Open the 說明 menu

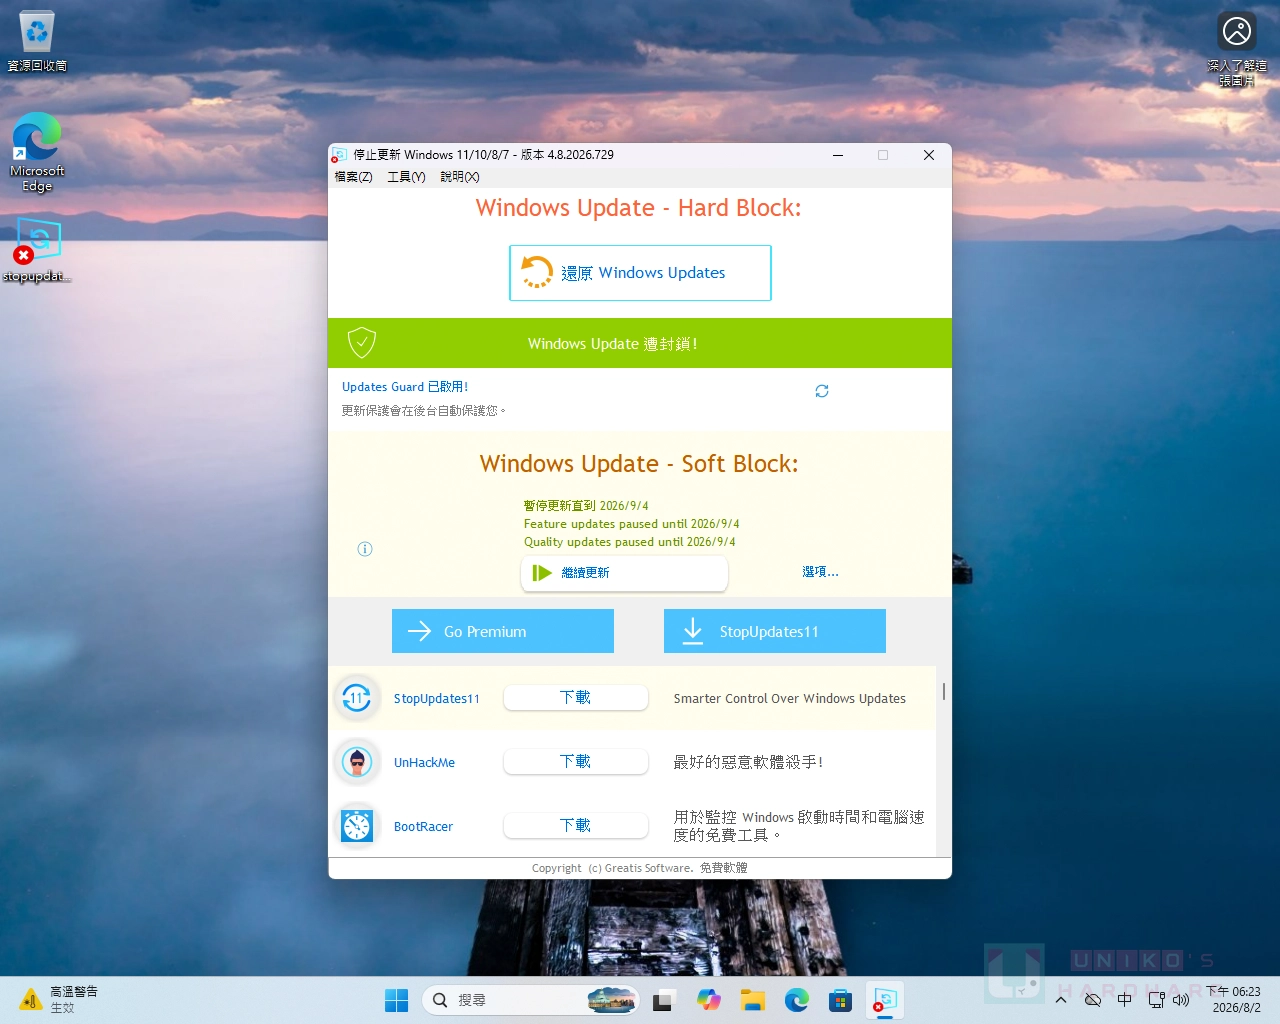click(x=460, y=177)
